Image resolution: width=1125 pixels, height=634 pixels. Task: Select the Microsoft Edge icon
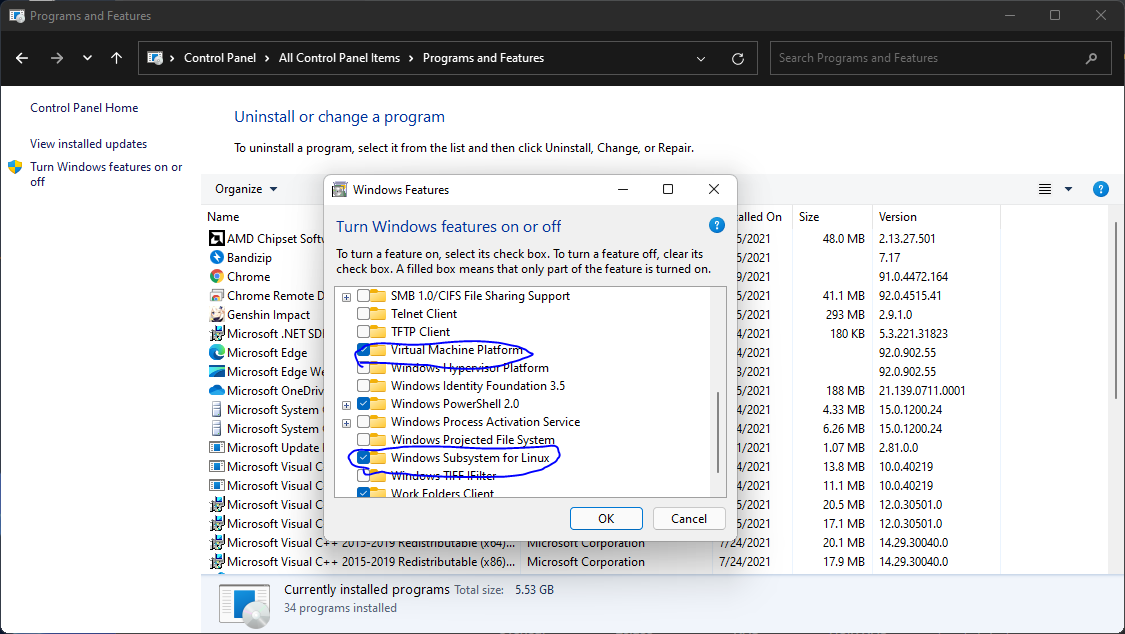(x=216, y=352)
